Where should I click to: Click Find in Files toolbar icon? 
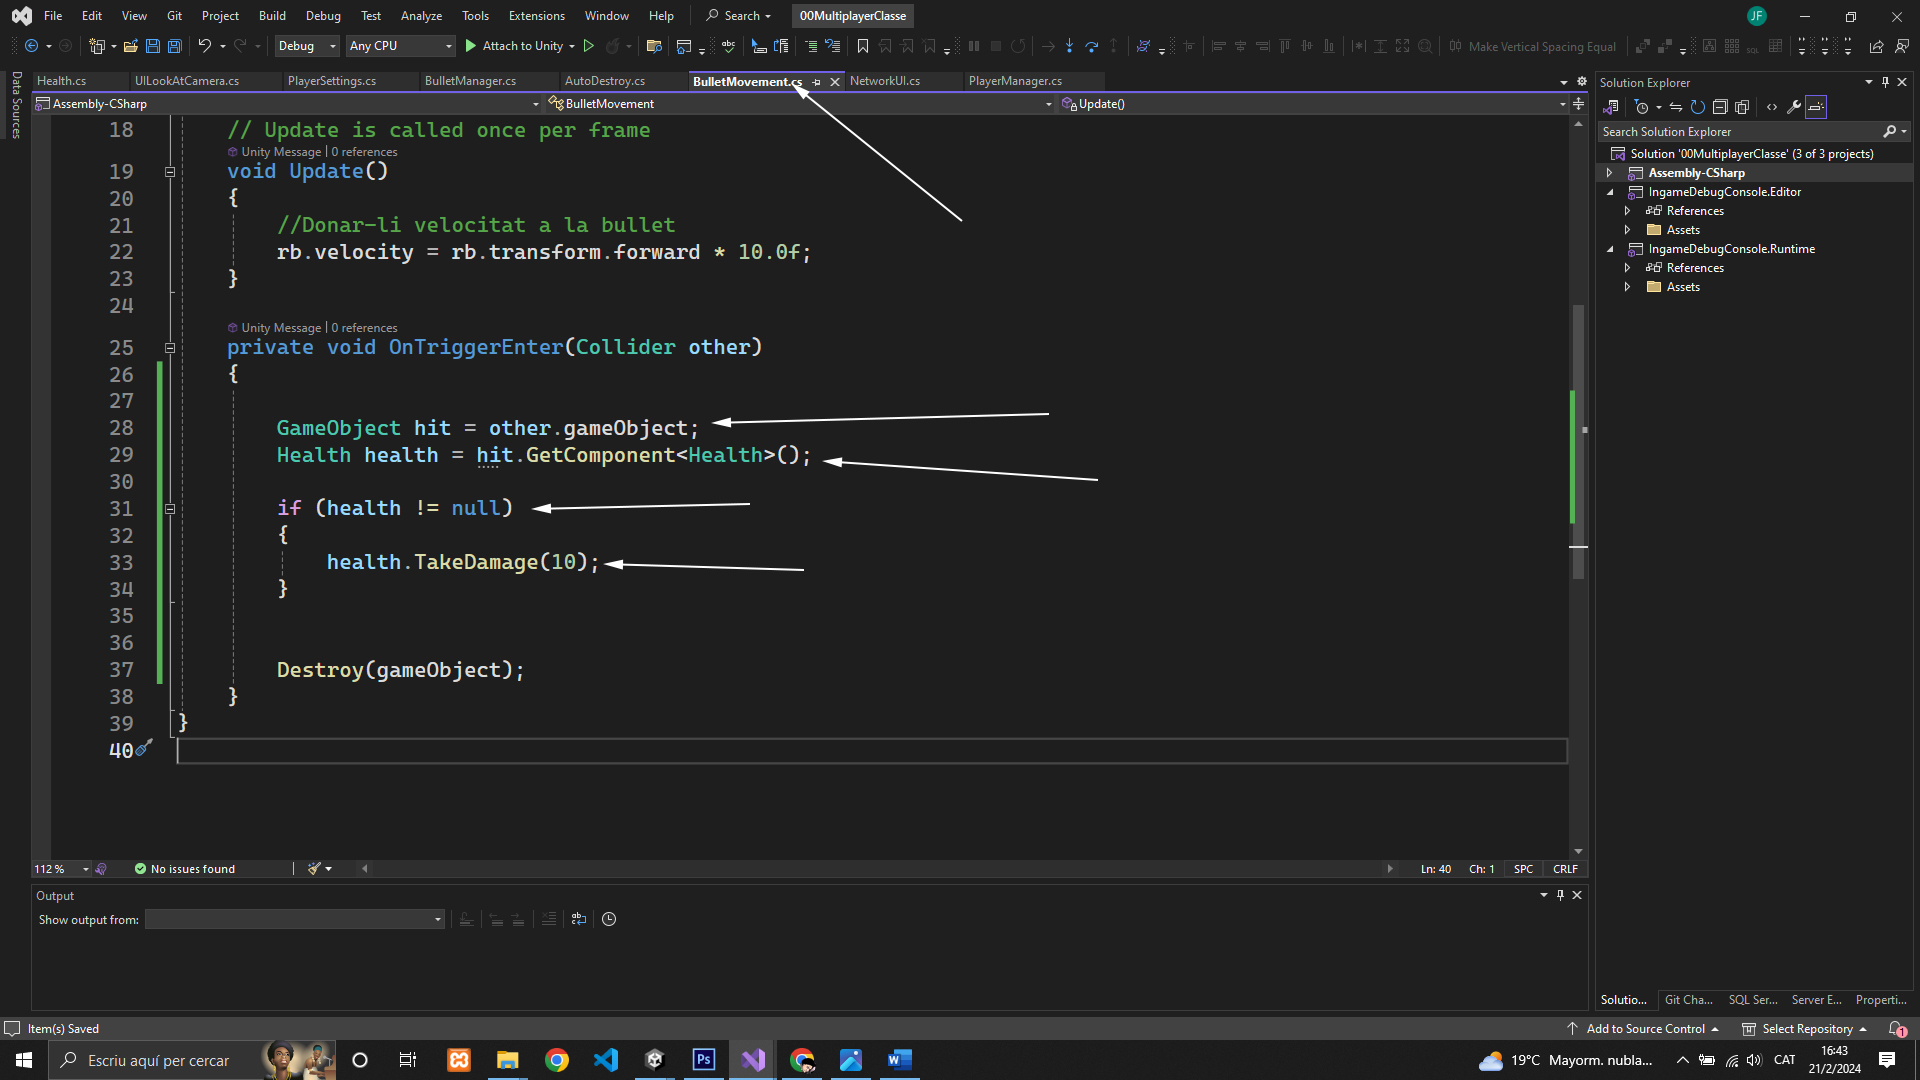[654, 46]
